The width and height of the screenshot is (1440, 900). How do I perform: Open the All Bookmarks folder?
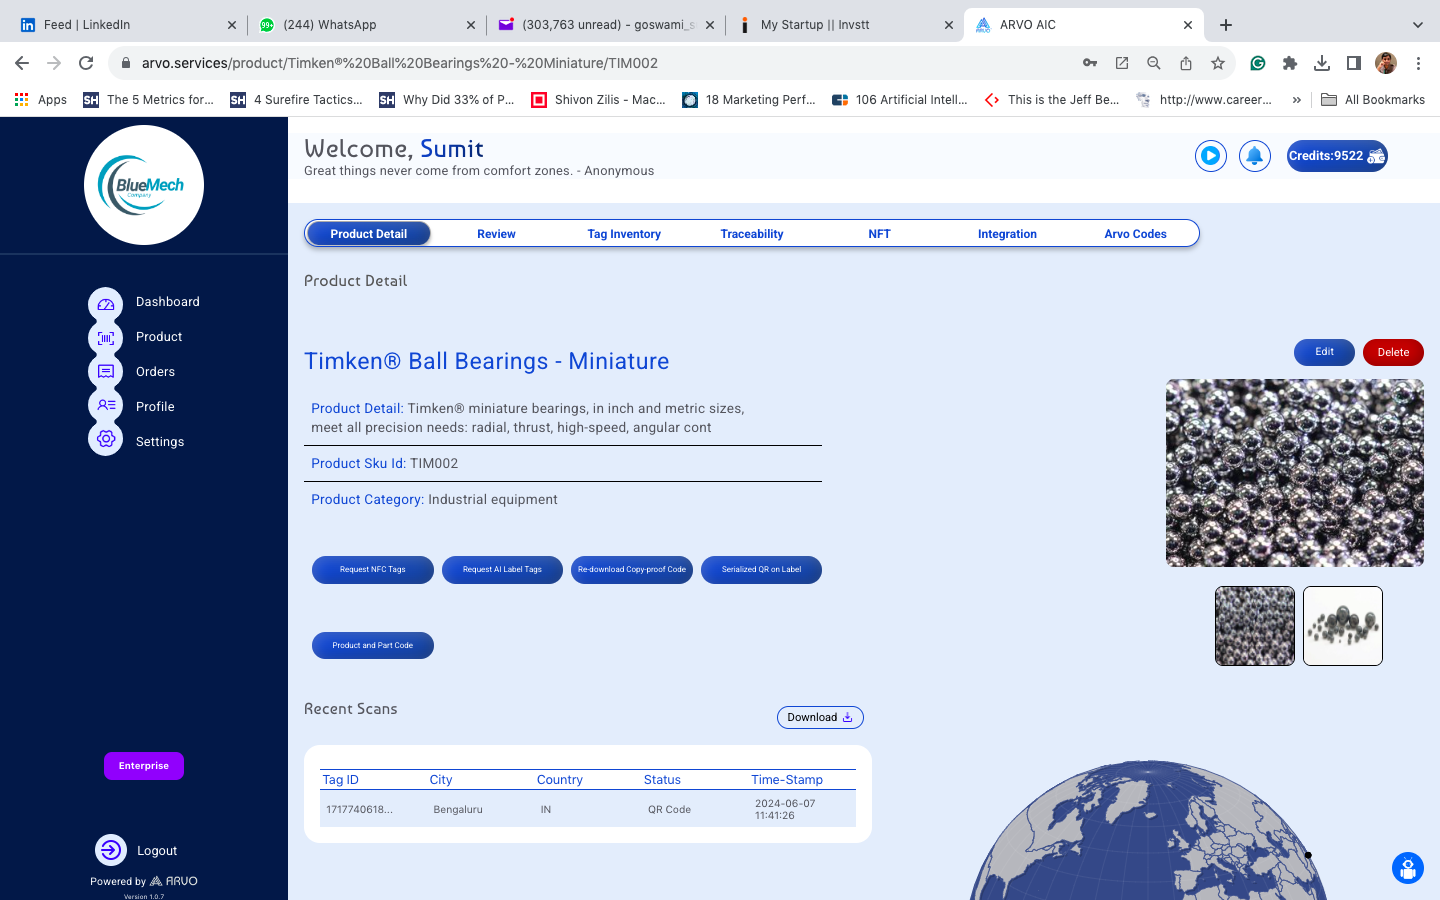pos(1373,100)
